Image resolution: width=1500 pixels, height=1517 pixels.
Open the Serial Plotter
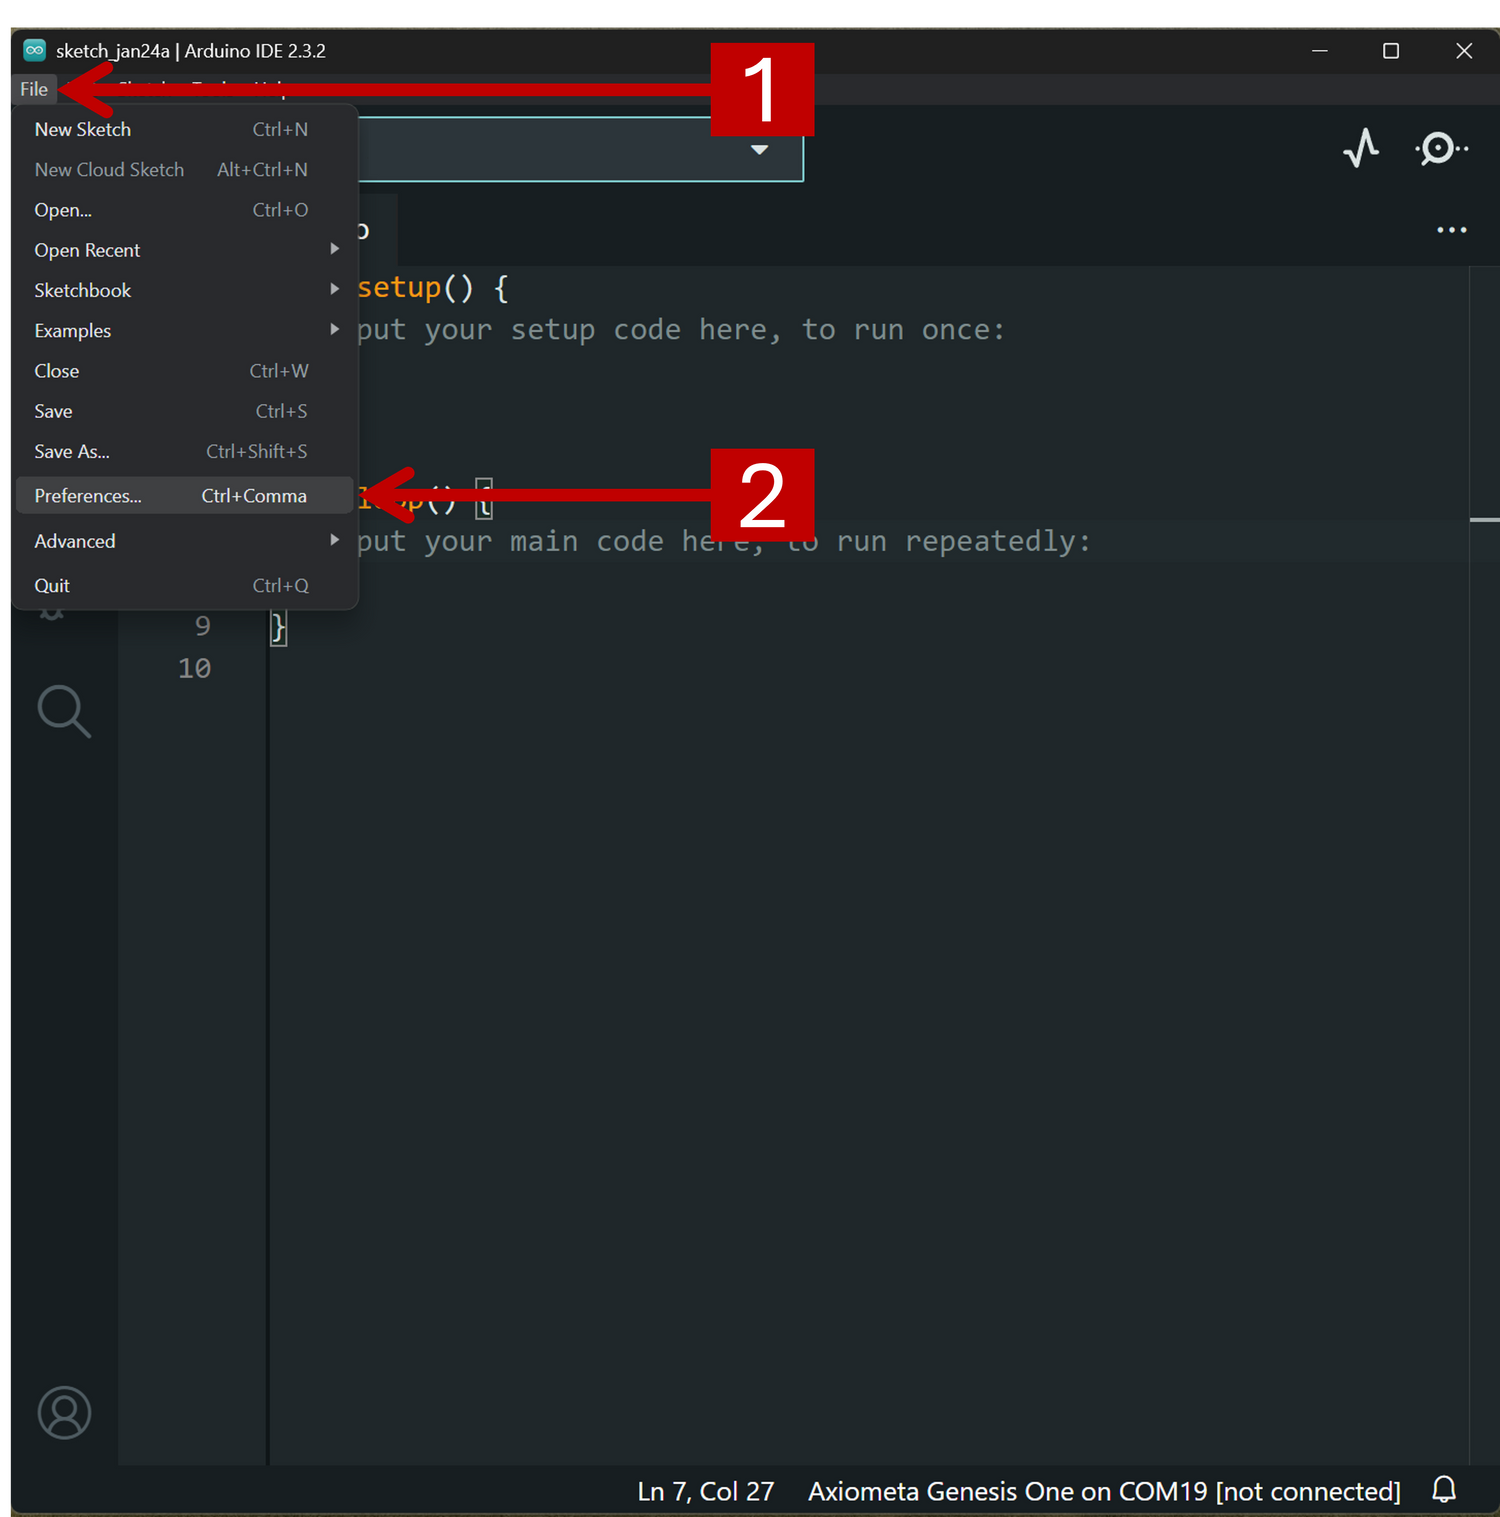click(x=1361, y=149)
